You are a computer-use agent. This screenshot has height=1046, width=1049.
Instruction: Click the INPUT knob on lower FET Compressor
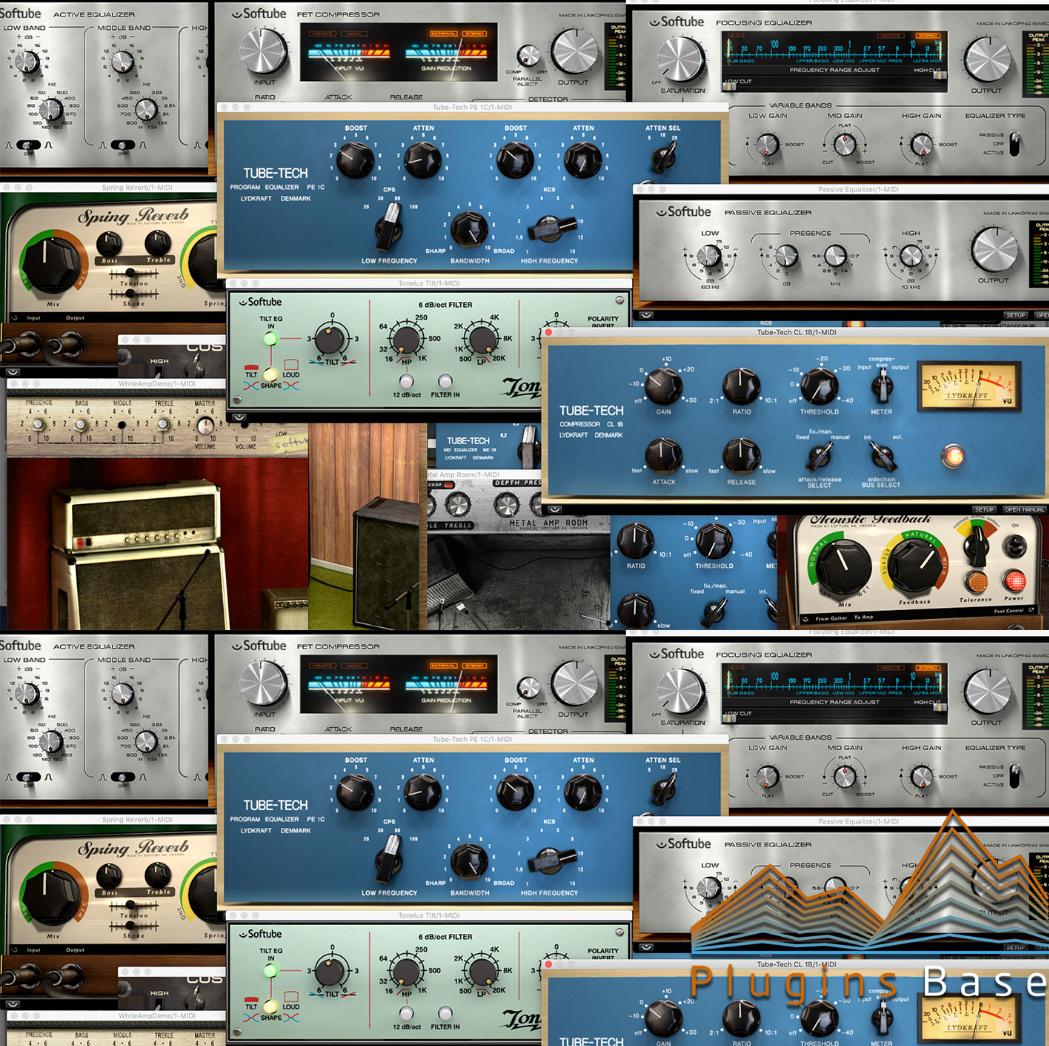tap(264, 684)
